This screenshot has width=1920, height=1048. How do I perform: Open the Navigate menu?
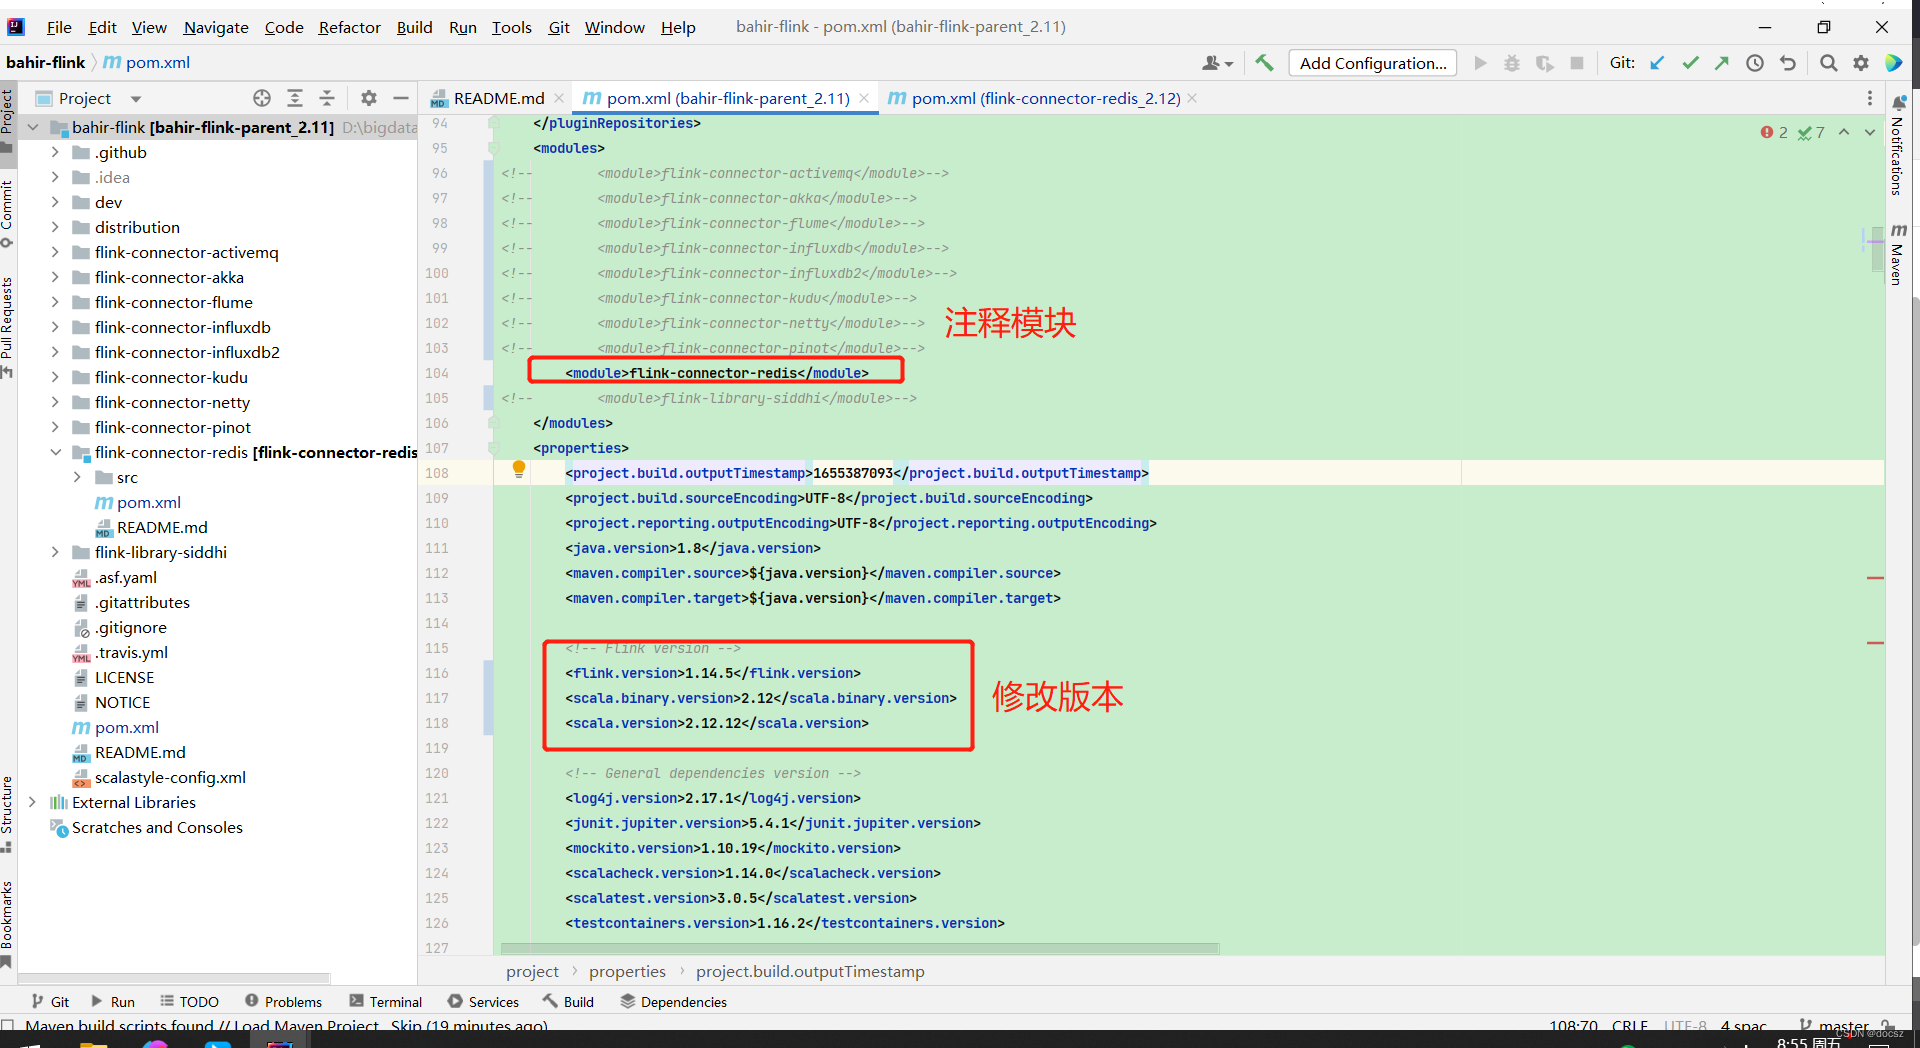(x=216, y=27)
